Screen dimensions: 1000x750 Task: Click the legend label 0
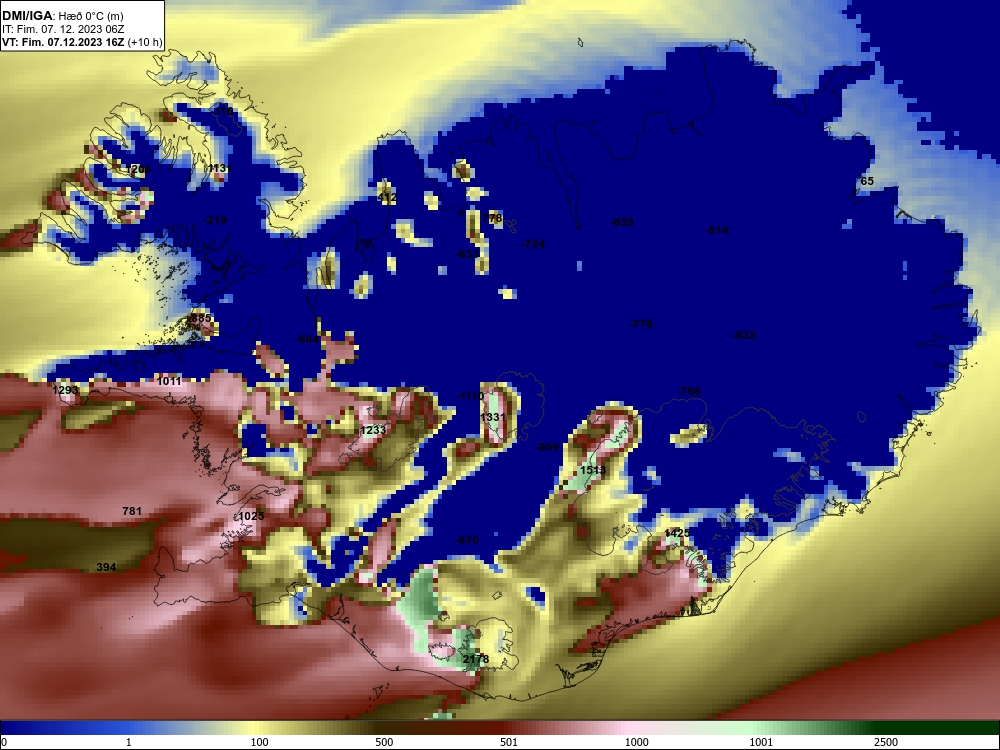tap(3, 742)
